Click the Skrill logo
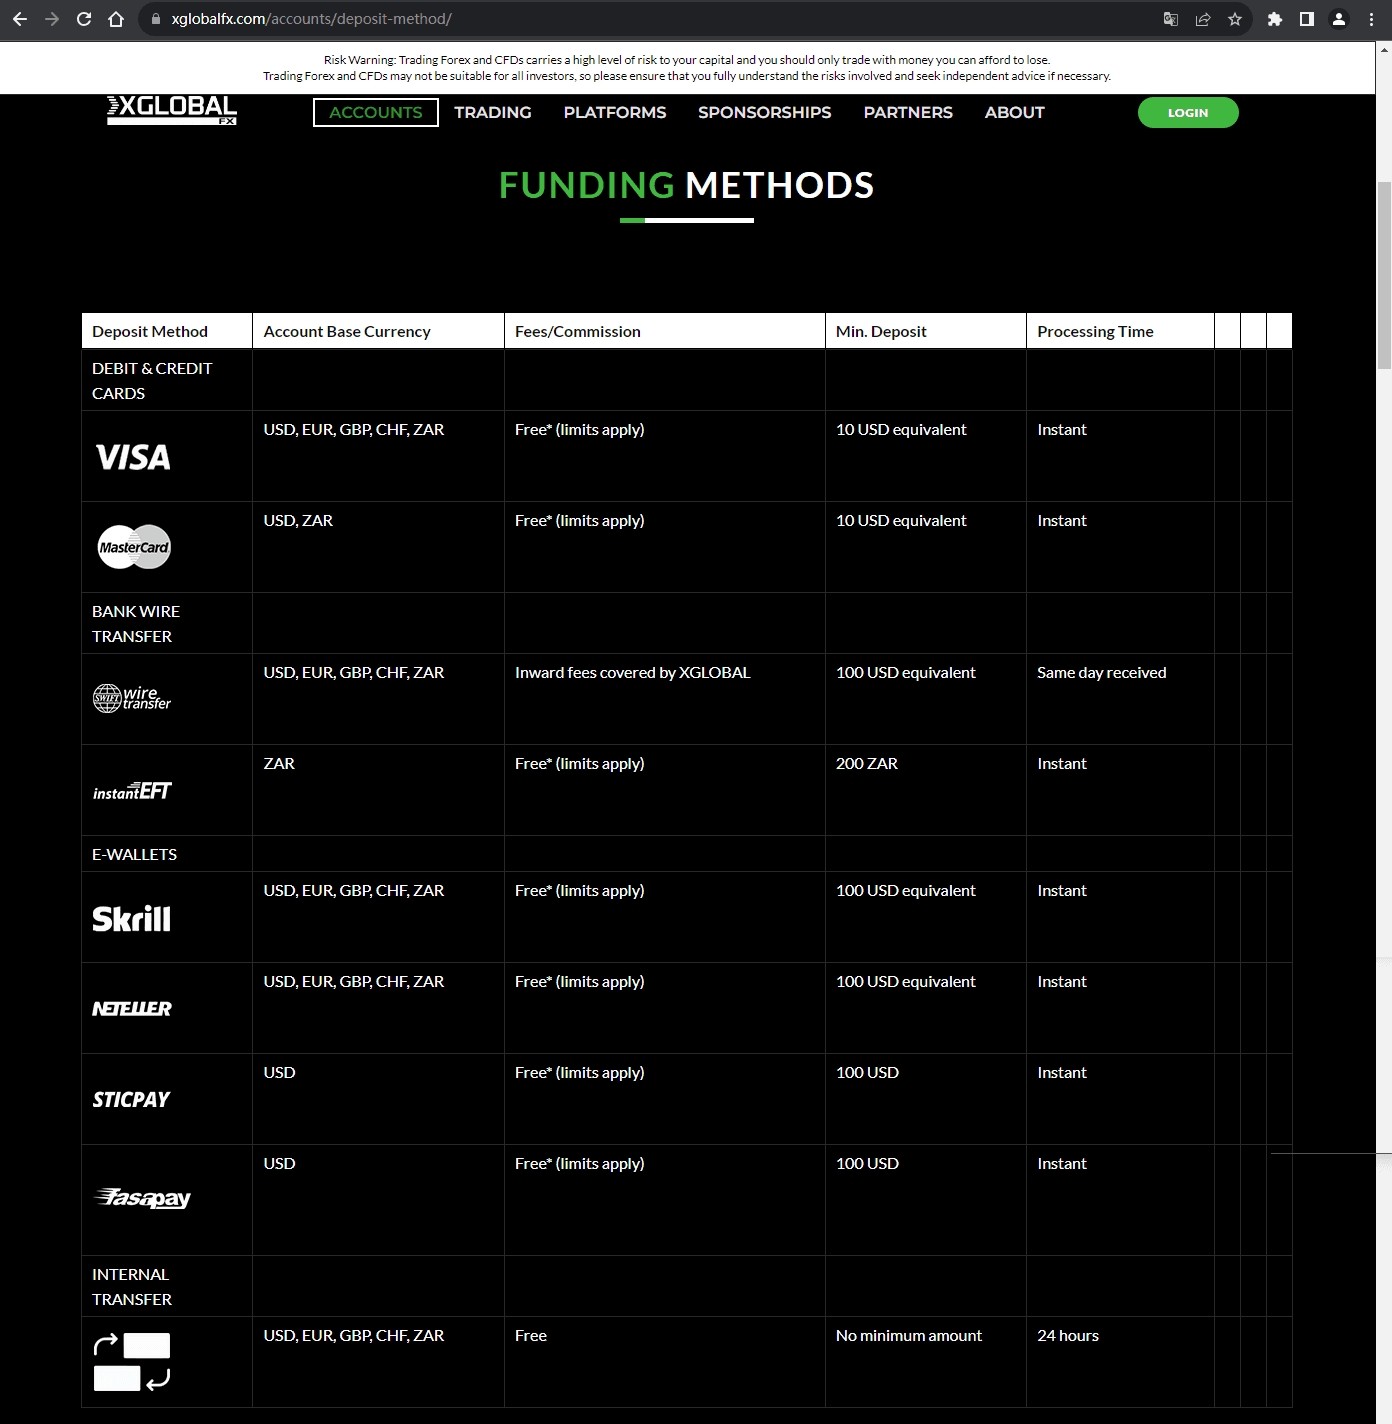The width and height of the screenshot is (1392, 1424). [131, 919]
